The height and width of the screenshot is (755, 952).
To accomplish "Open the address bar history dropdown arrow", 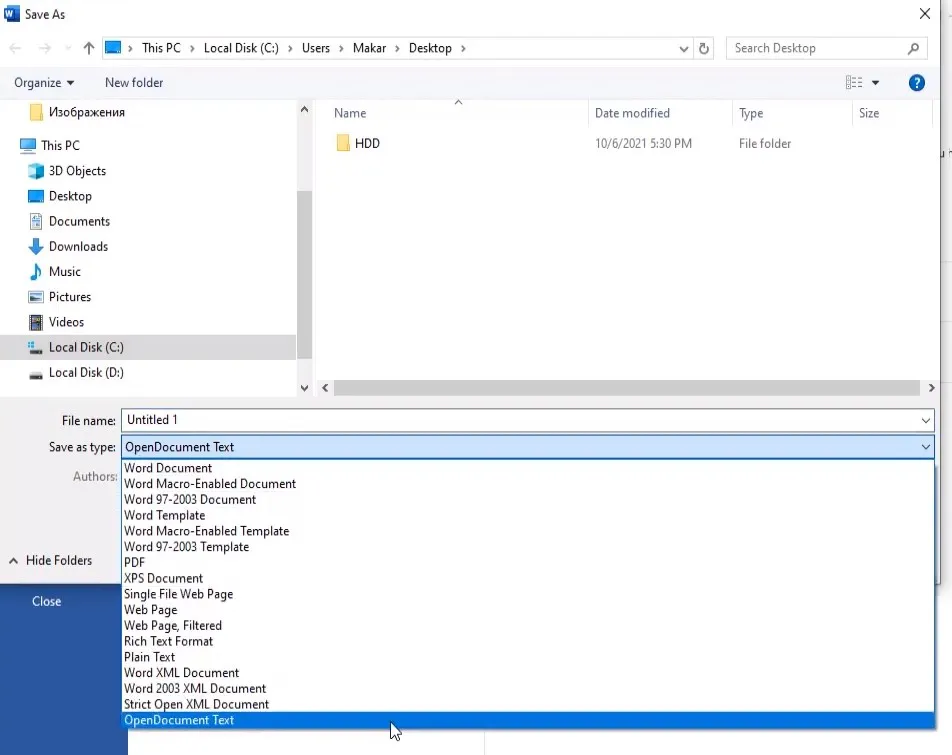I will pyautogui.click(x=684, y=48).
